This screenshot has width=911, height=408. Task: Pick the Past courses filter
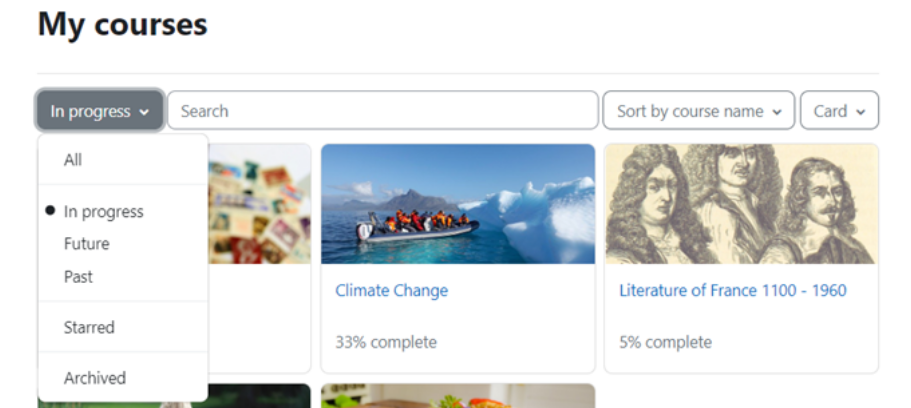click(78, 276)
